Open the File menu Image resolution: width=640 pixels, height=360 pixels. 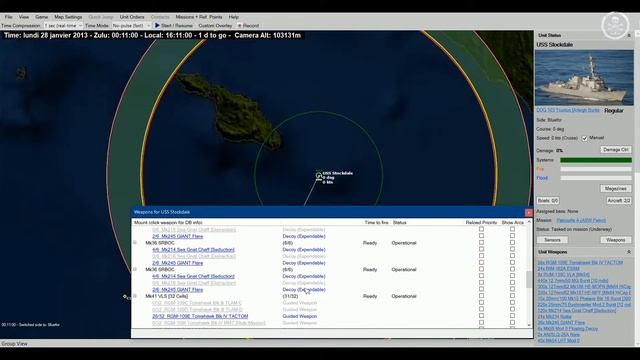(x=8, y=17)
